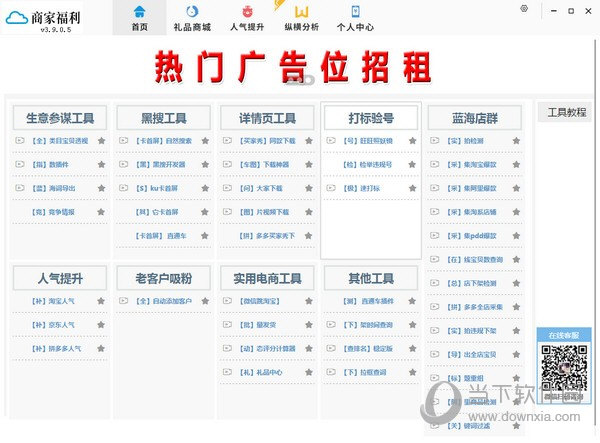Open the 【补】拼多多人气 tool link
The image size is (600, 443).
pos(56,349)
